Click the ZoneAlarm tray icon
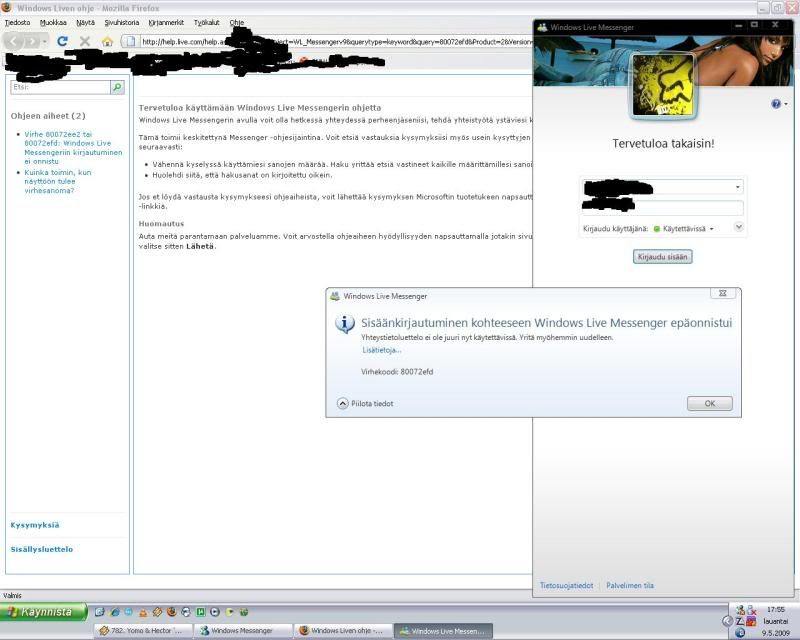Screen dimensions: 800x640 pyautogui.click(x=740, y=622)
